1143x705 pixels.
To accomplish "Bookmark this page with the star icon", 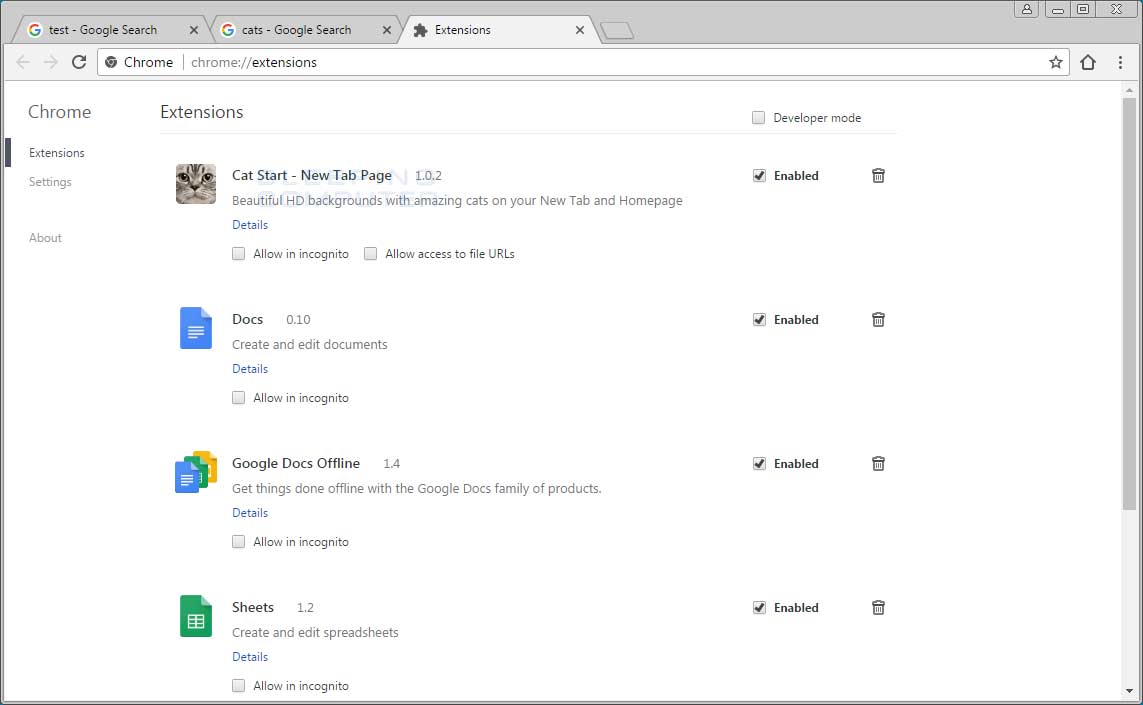I will 1056,63.
